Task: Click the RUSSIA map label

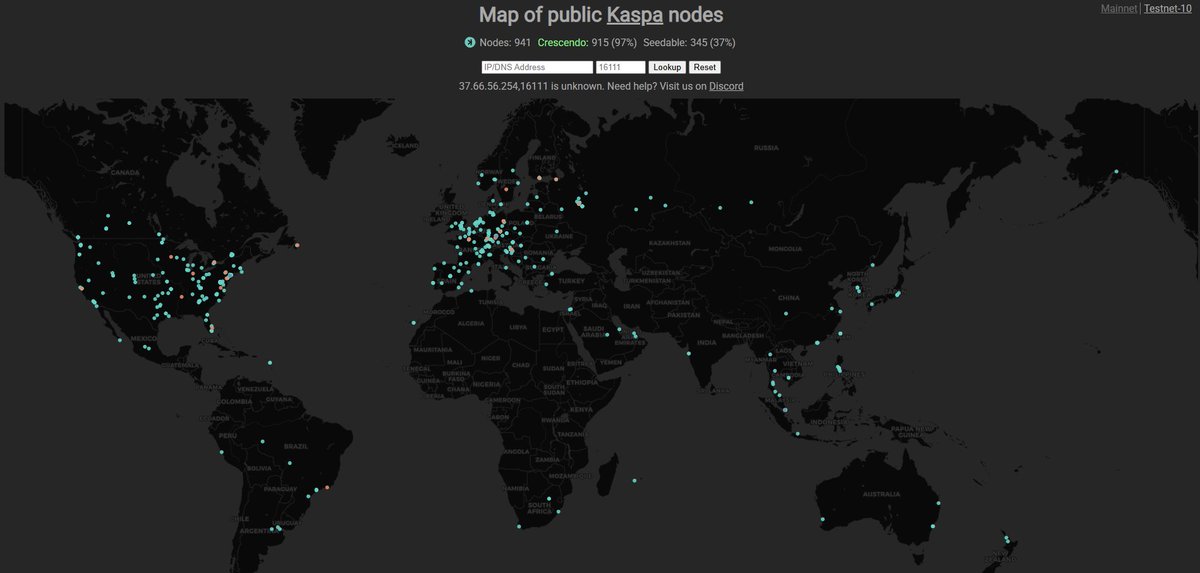Action: pyautogui.click(x=766, y=148)
